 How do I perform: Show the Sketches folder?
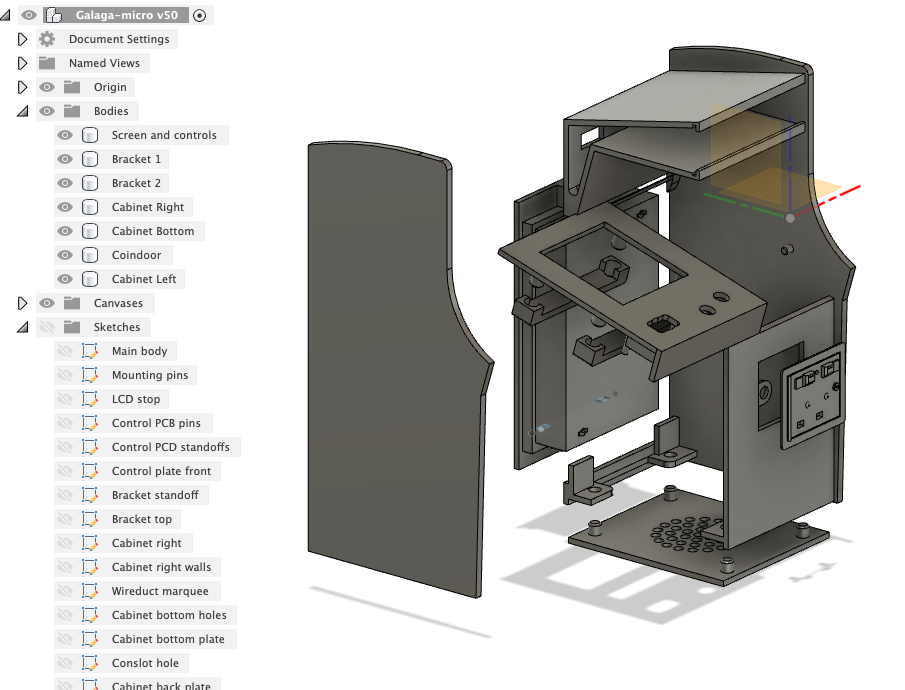(x=46, y=327)
